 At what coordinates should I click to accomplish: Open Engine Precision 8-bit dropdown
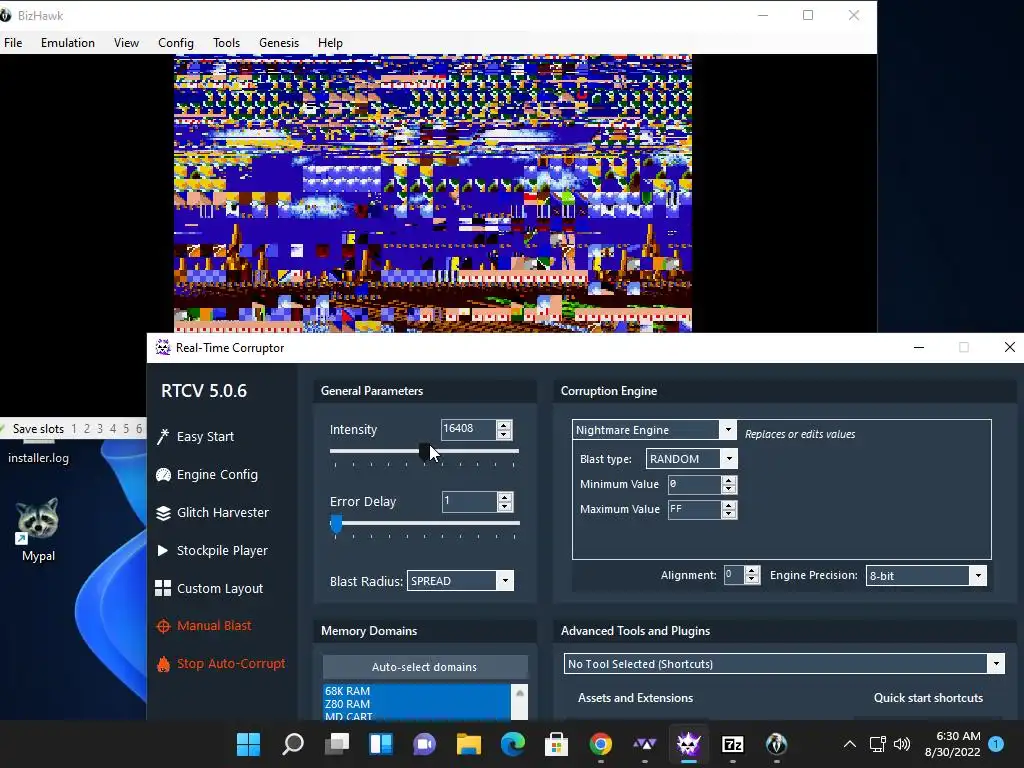pos(978,575)
